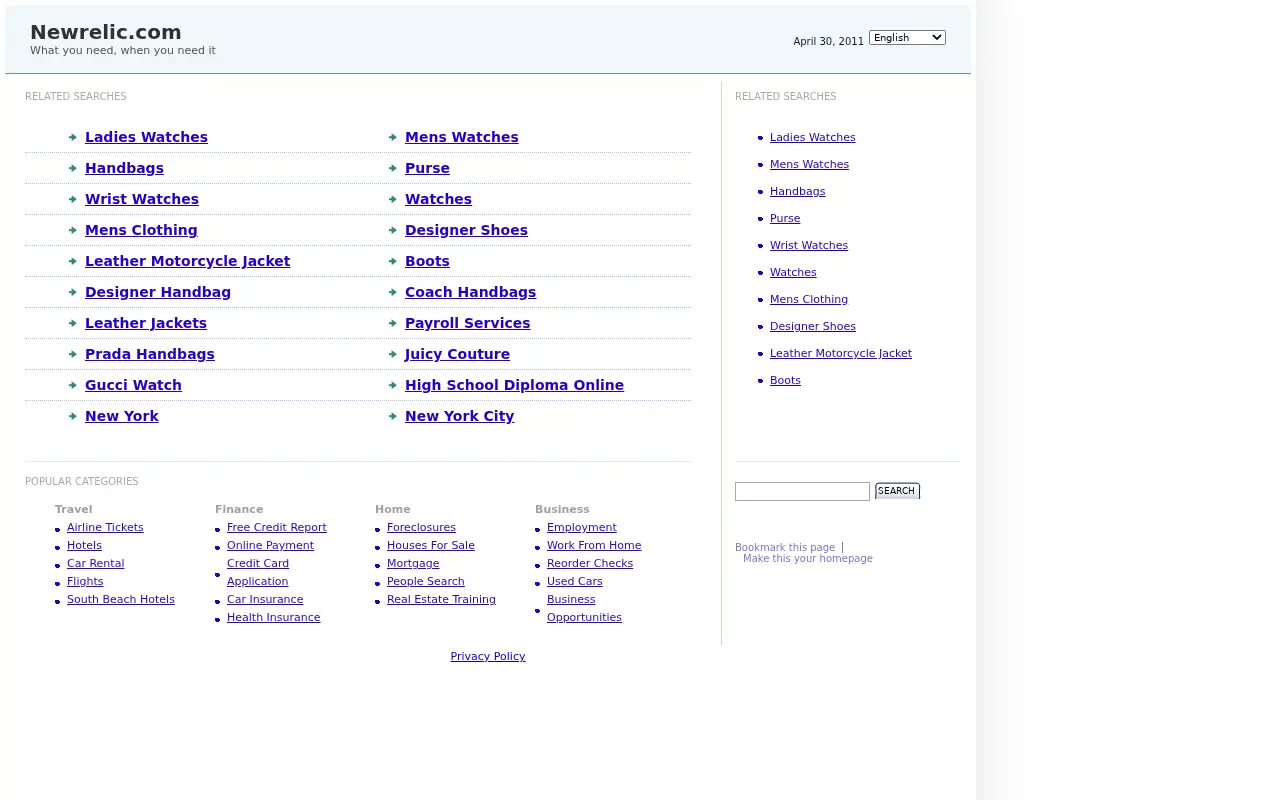
Task: Click the green arrow beside Gucci Watch
Action: (x=73, y=385)
